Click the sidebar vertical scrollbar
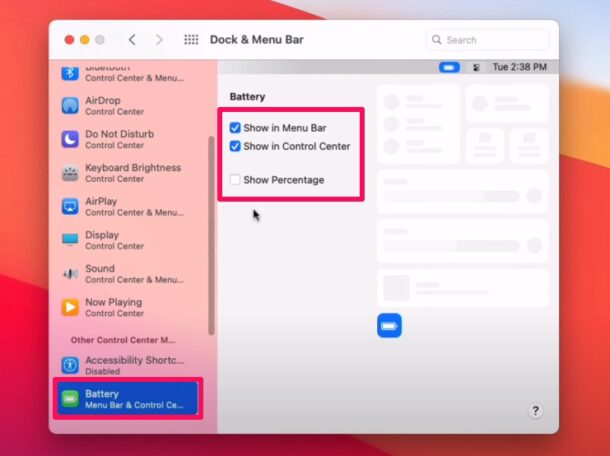Image resolution: width=610 pixels, height=456 pixels. [x=211, y=235]
